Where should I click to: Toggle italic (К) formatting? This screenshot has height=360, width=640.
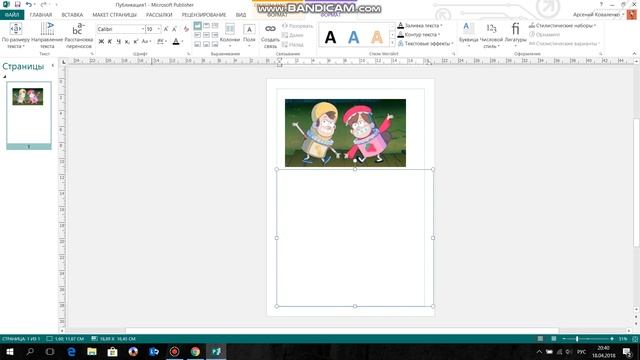pyautogui.click(x=110, y=41)
